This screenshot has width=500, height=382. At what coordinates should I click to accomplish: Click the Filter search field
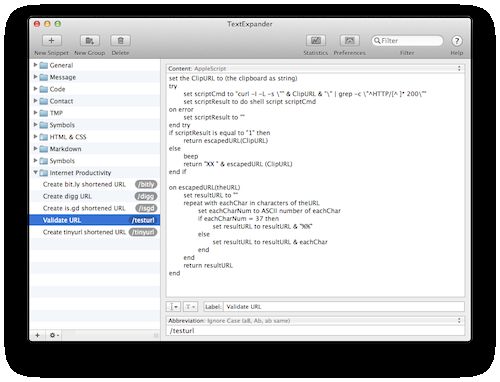click(407, 41)
